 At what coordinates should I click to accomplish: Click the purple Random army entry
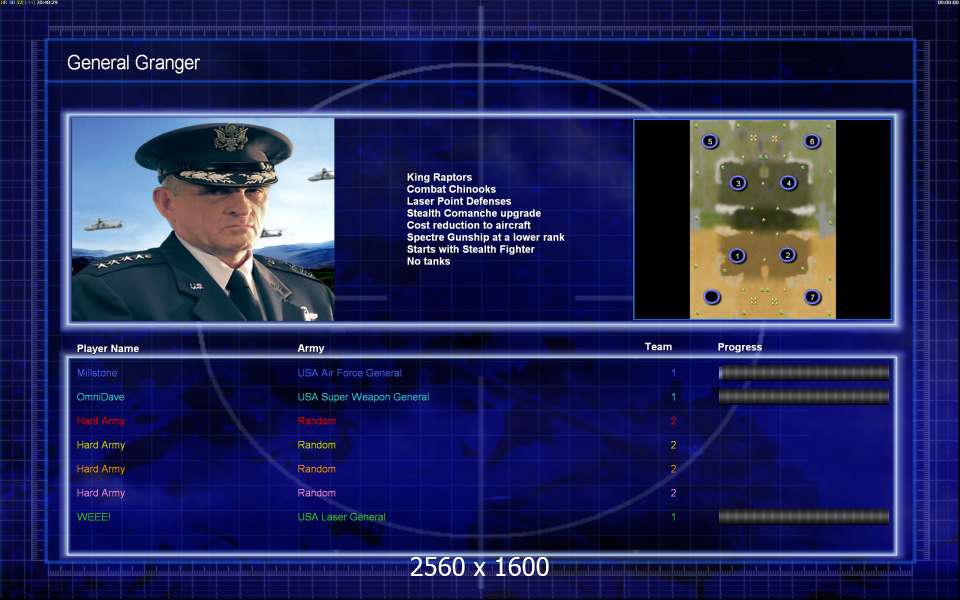[x=317, y=493]
